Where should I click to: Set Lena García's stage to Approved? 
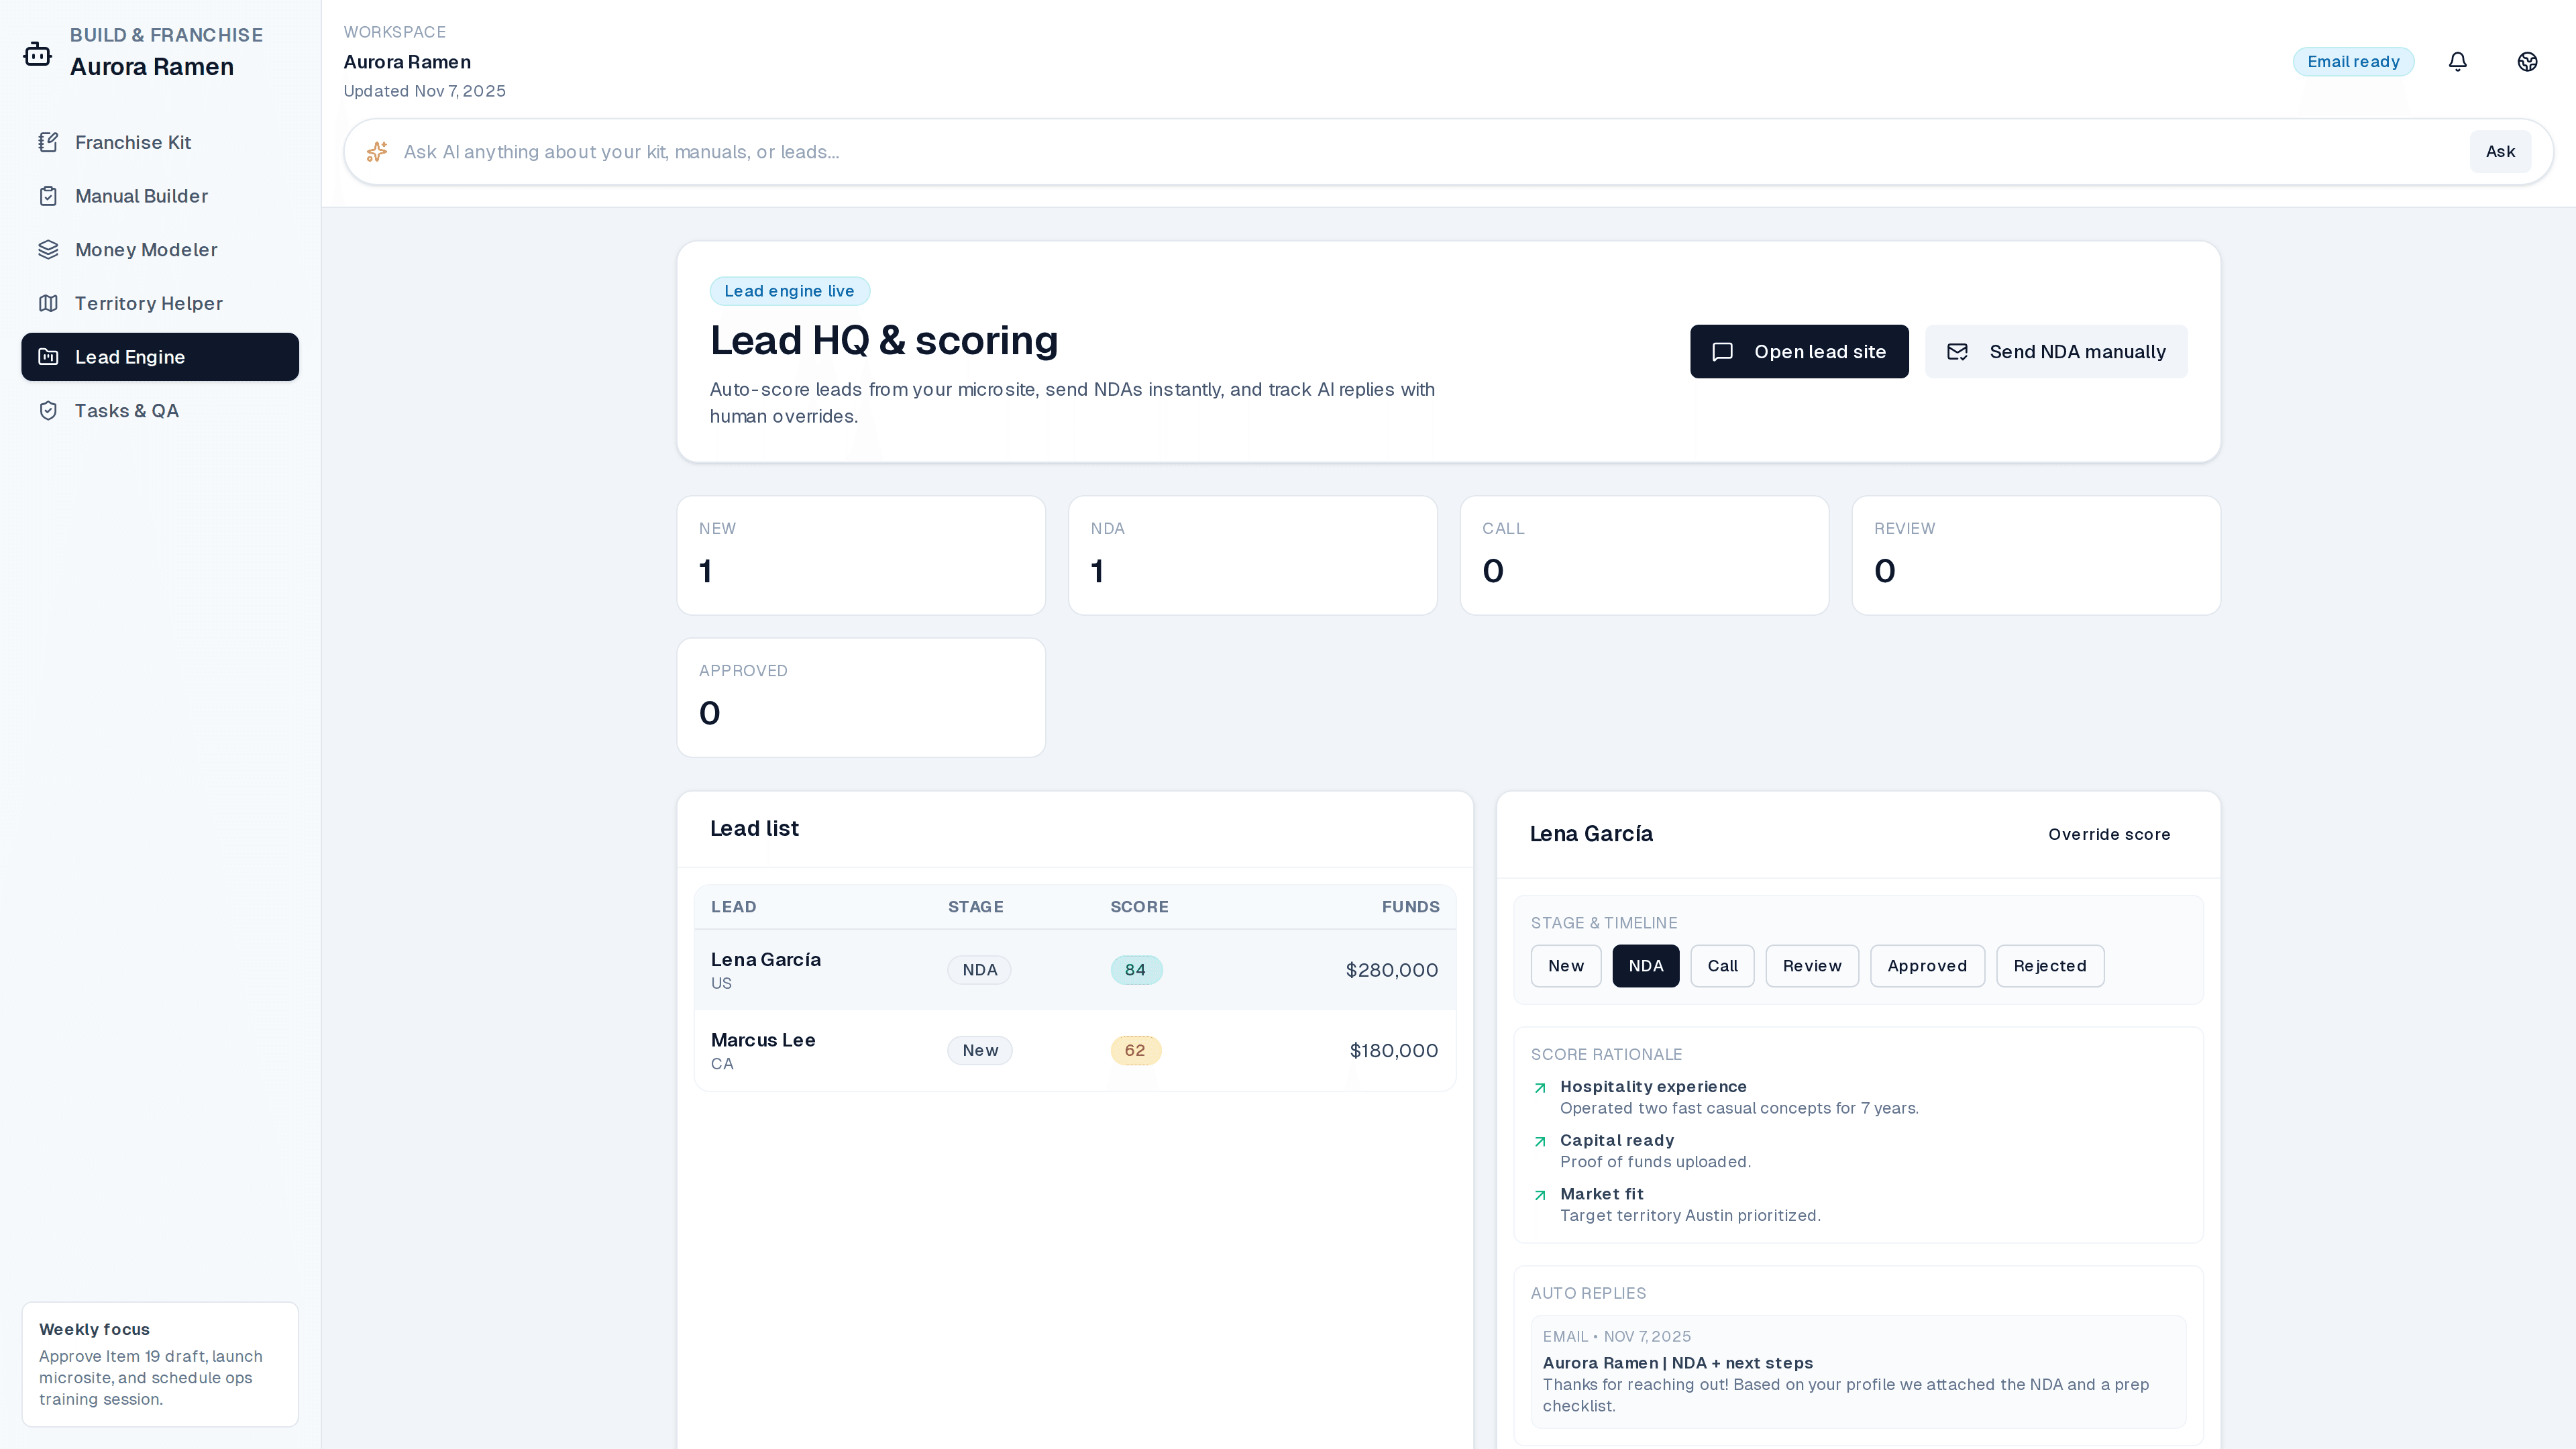pyautogui.click(x=1927, y=966)
